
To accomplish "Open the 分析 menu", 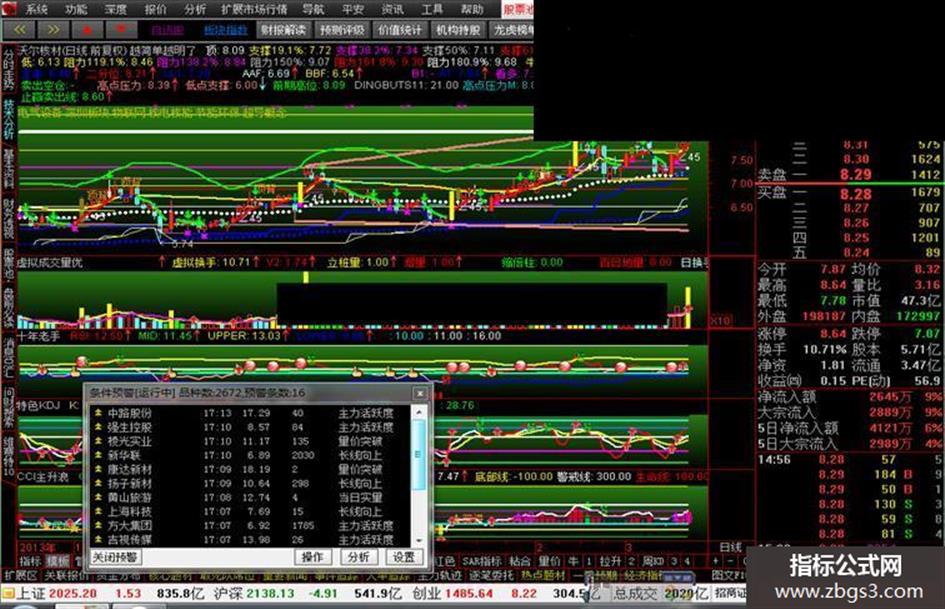I will tap(195, 9).
